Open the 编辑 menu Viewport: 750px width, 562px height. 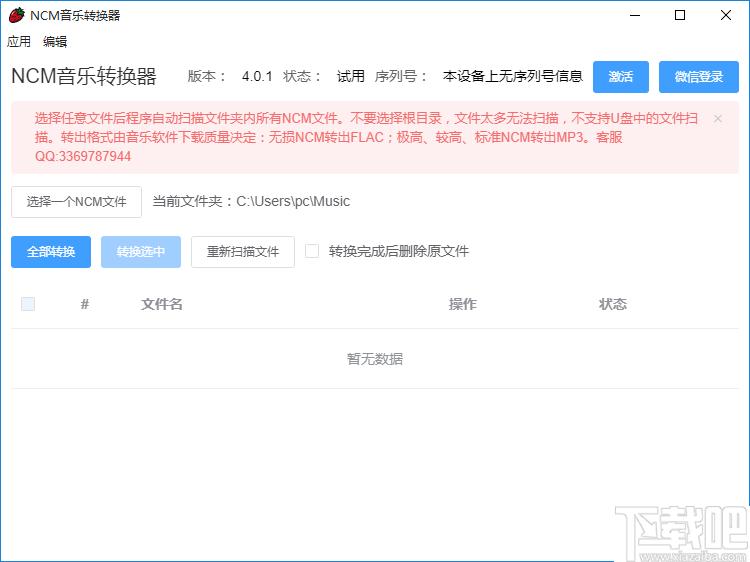tap(55, 42)
